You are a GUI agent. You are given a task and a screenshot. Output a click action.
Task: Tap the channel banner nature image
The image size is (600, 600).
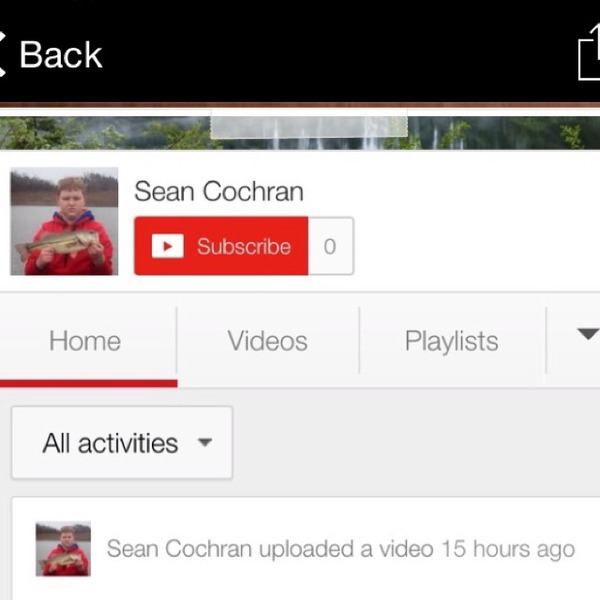click(300, 132)
